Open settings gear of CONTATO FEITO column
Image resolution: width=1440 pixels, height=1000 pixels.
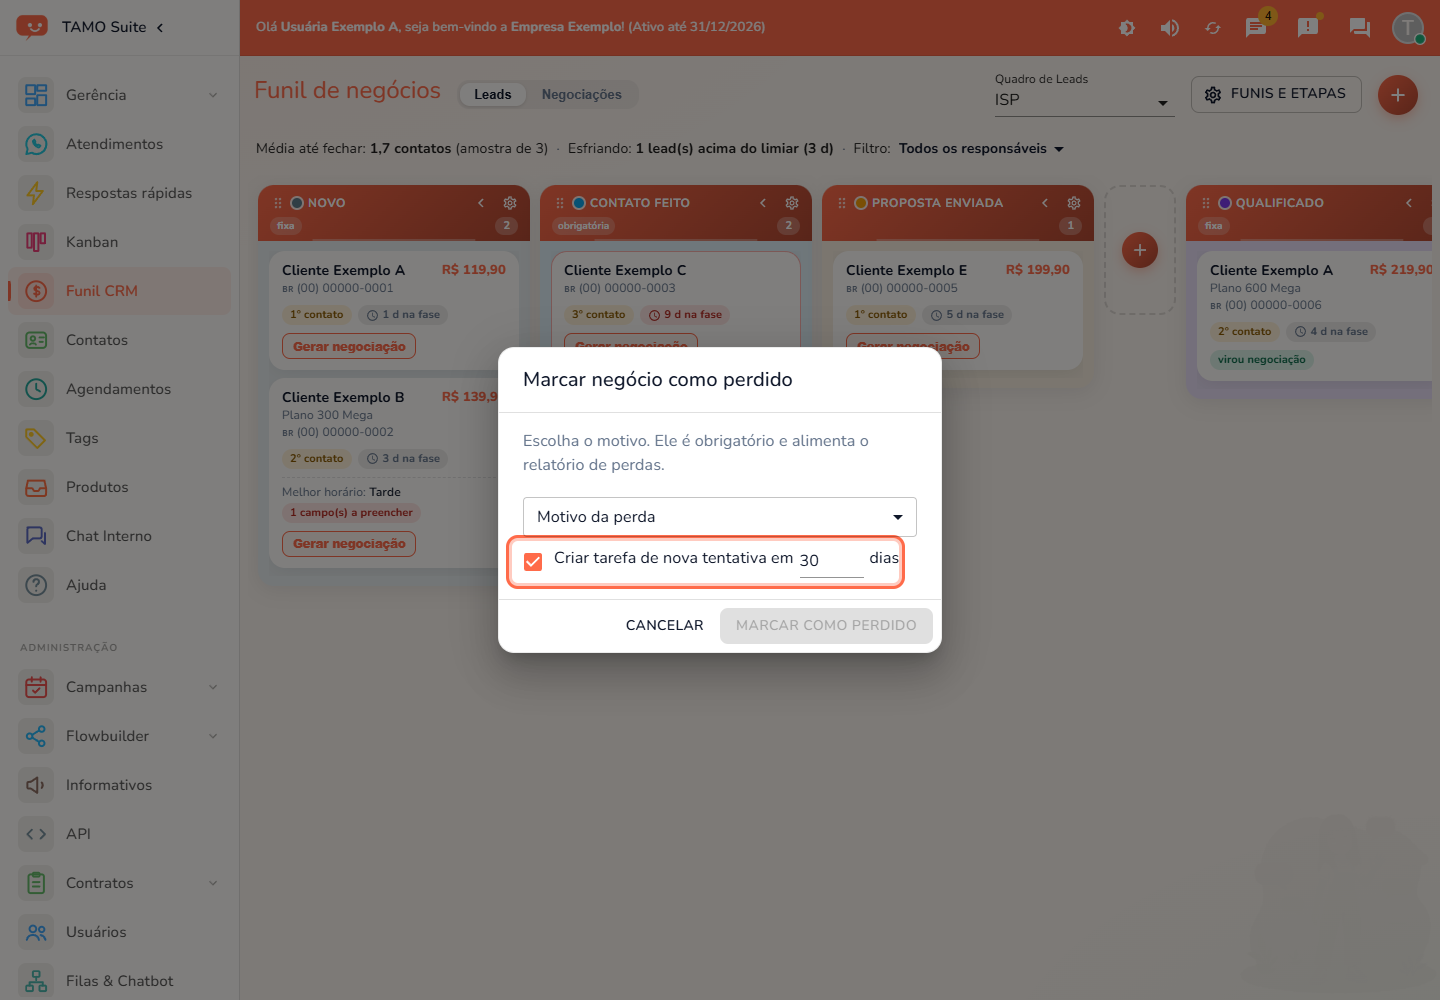[x=792, y=203]
